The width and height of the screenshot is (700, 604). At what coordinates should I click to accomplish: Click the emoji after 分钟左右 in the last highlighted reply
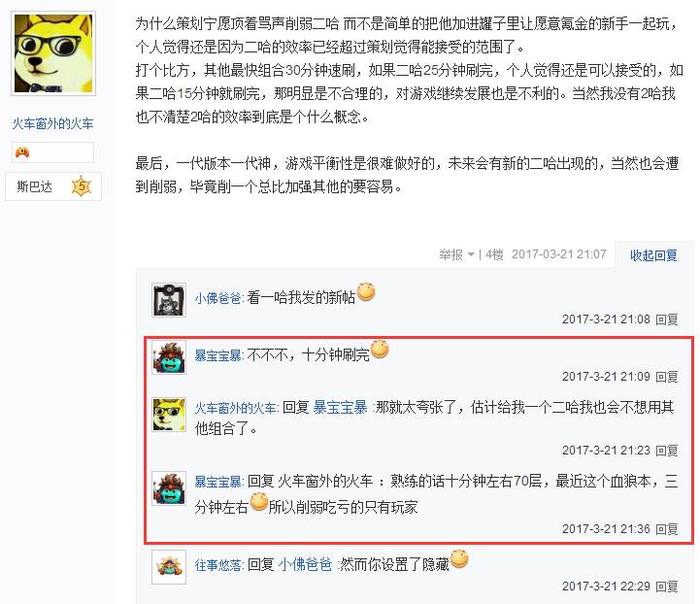[x=259, y=501]
